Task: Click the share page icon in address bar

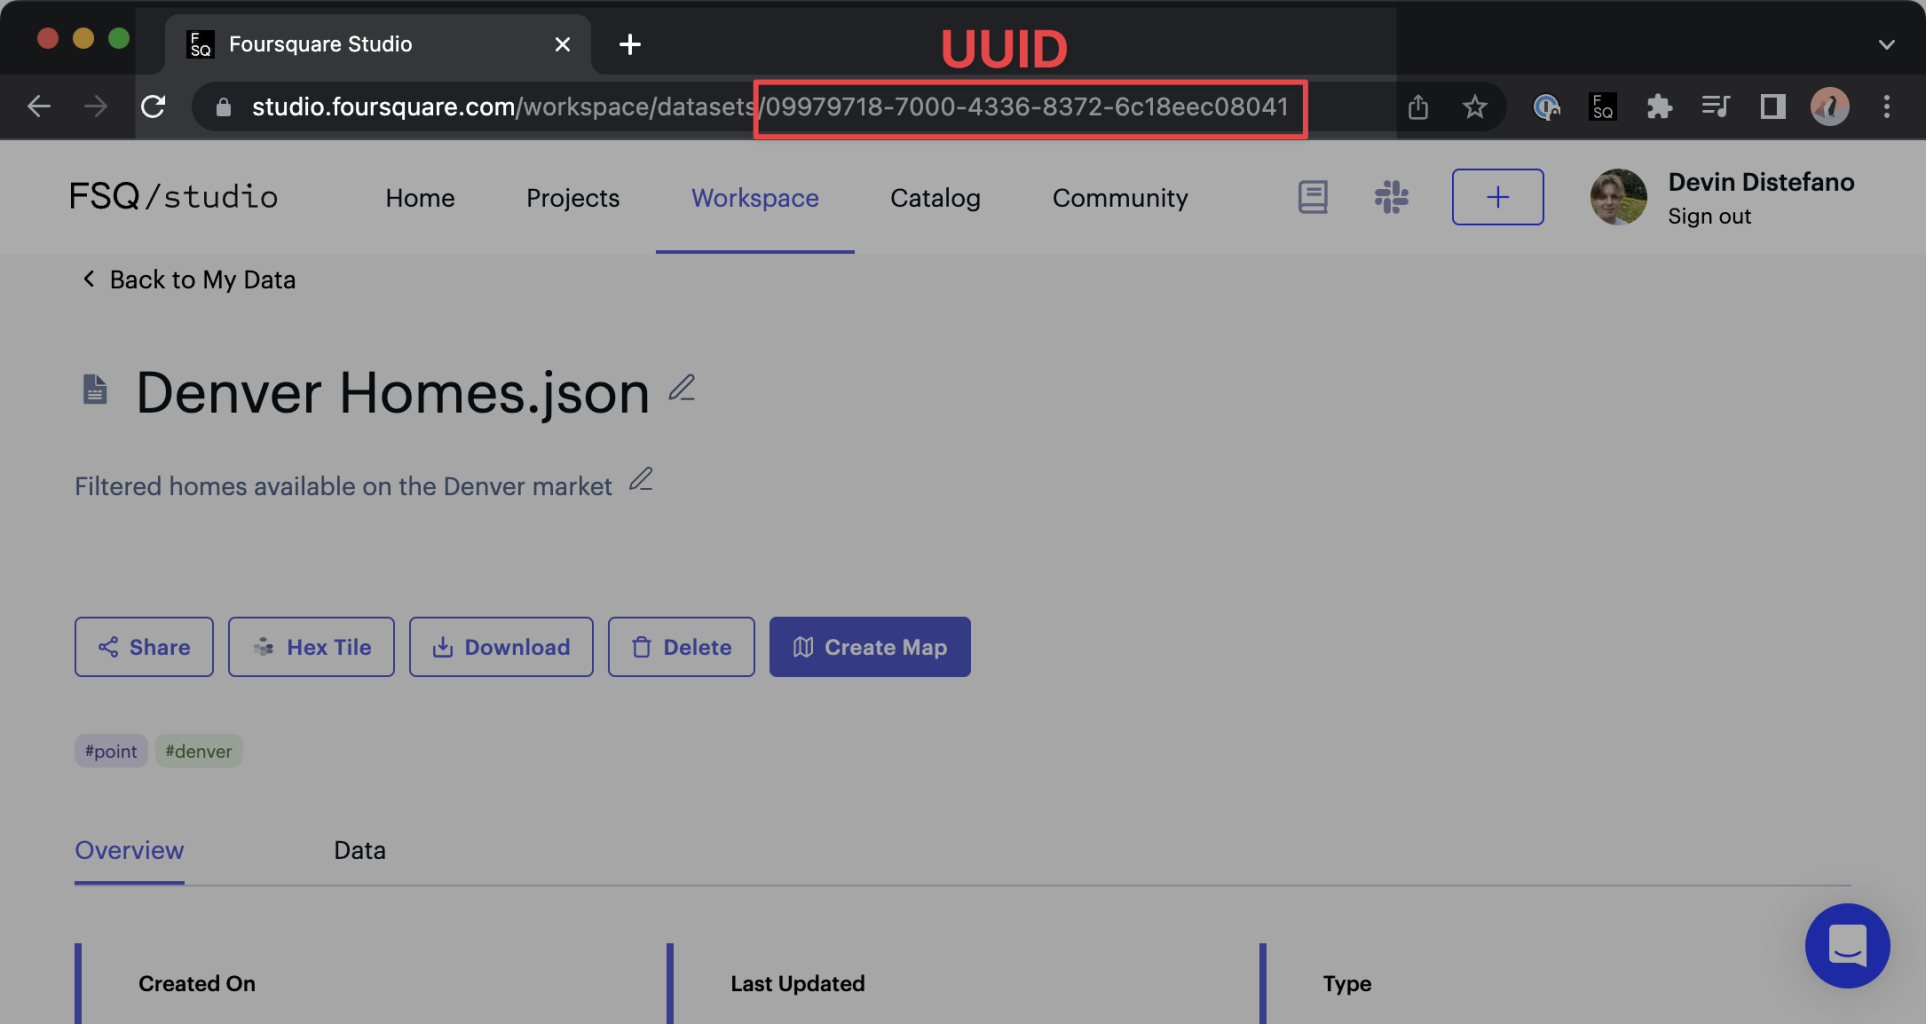Action: (1418, 107)
